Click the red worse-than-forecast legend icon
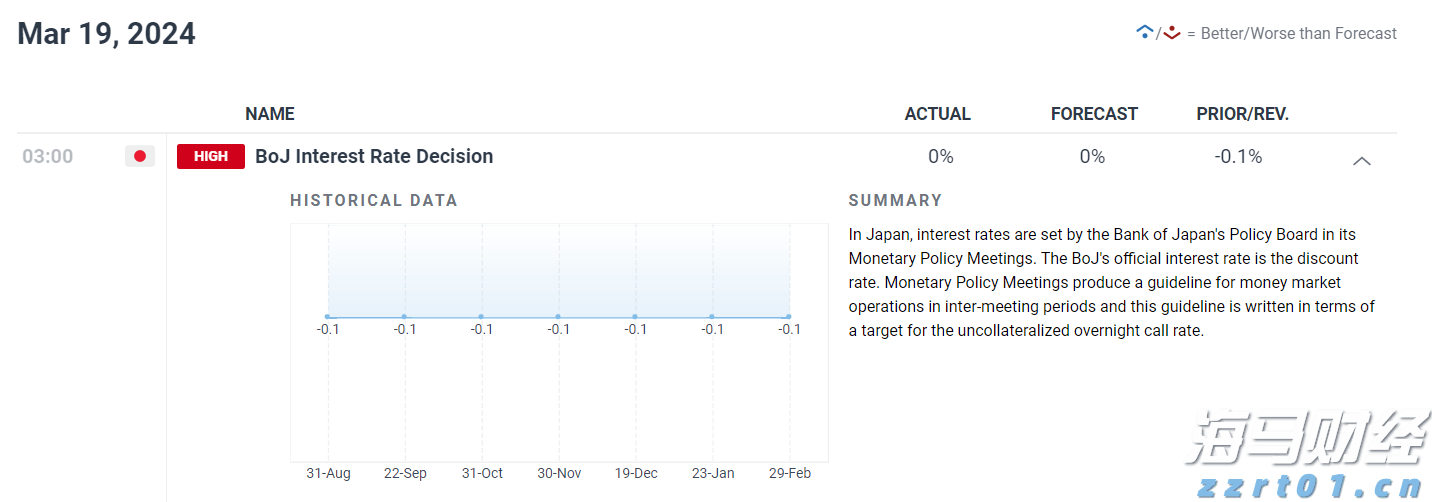This screenshot has height=502, width=1432. pos(1172,33)
